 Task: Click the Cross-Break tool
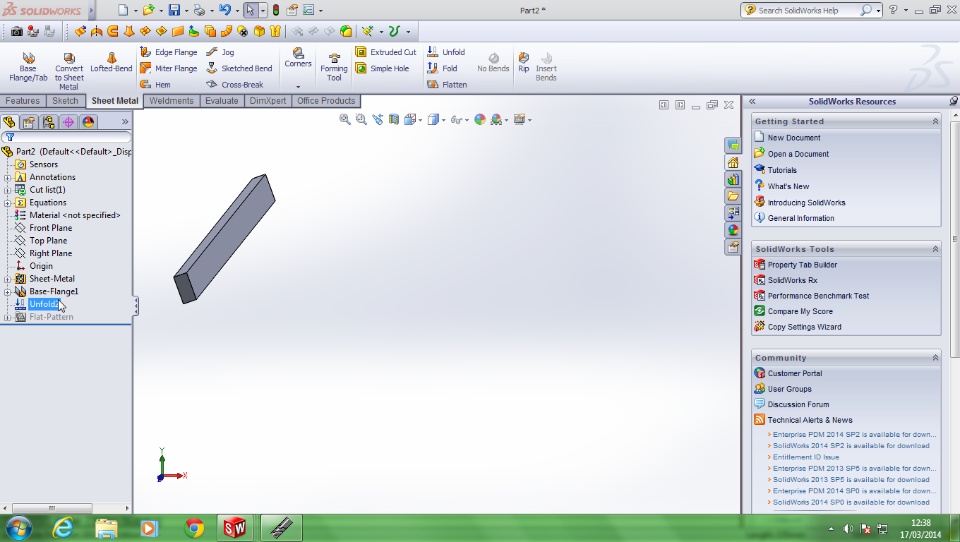[235, 85]
